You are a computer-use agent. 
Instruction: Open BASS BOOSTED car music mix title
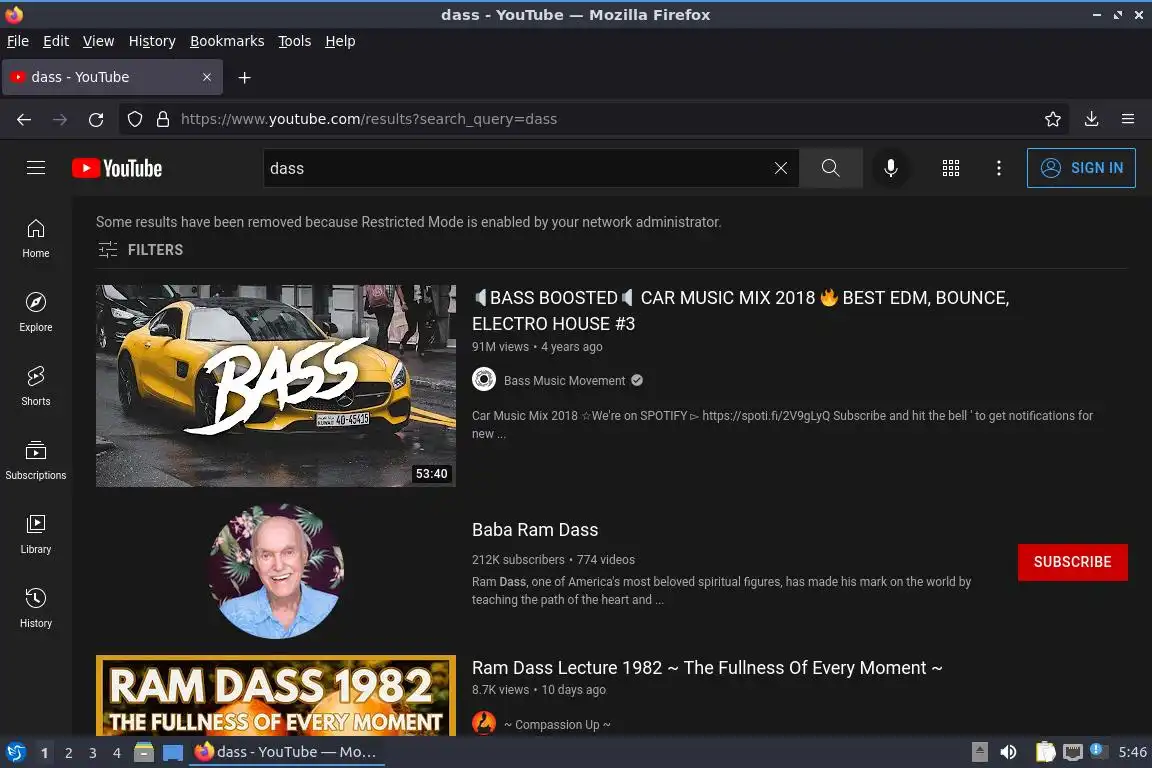[x=741, y=310]
